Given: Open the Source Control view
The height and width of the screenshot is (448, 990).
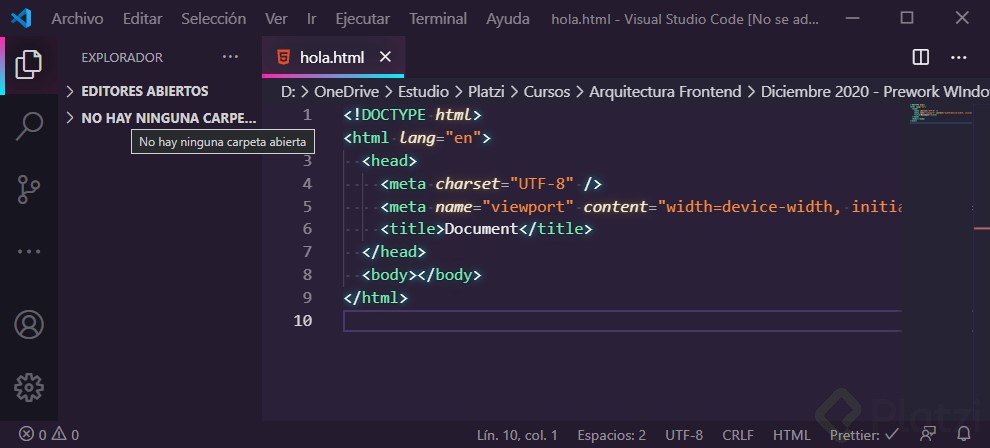Looking at the screenshot, I should tap(29, 189).
